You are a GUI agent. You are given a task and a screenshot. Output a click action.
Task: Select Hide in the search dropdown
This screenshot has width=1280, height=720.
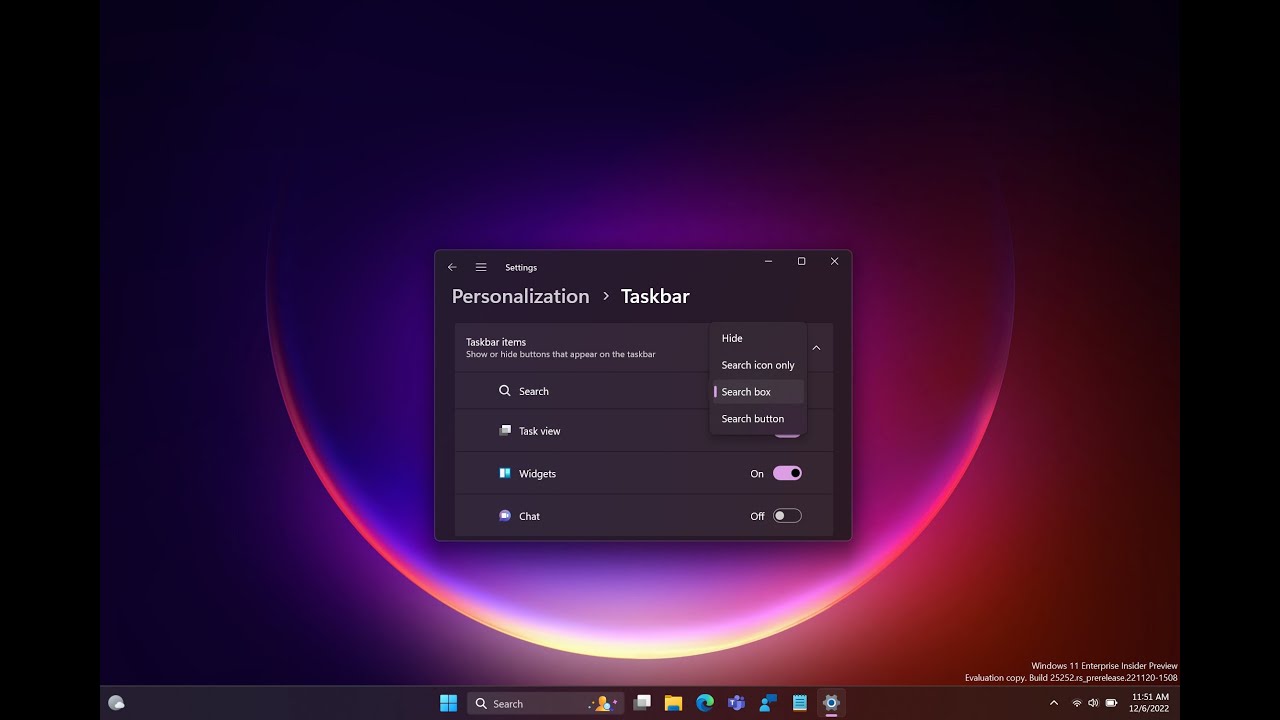(758, 338)
